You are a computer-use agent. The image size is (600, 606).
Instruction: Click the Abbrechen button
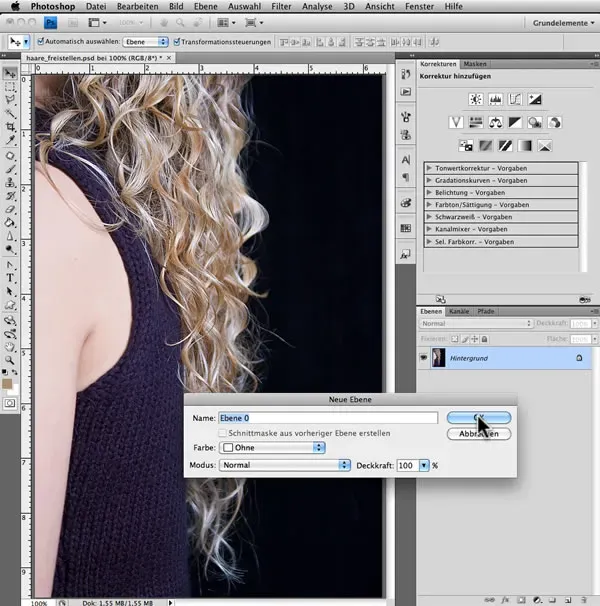point(479,434)
